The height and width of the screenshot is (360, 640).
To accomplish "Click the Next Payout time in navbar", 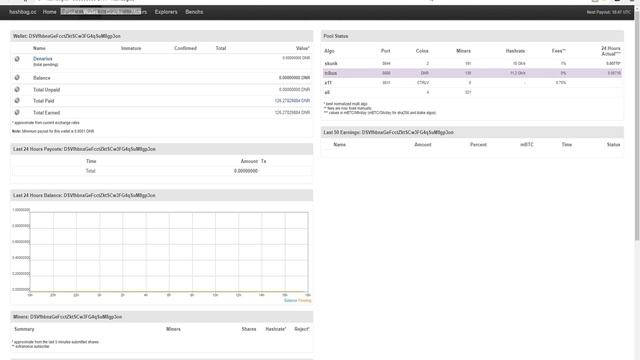I will 609,12.
